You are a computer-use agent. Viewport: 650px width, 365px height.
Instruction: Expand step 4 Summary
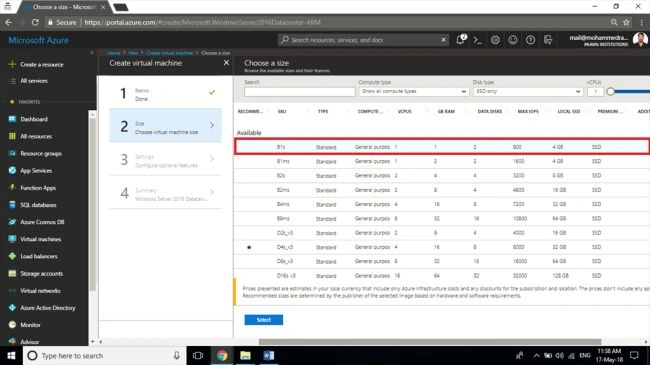(x=165, y=192)
